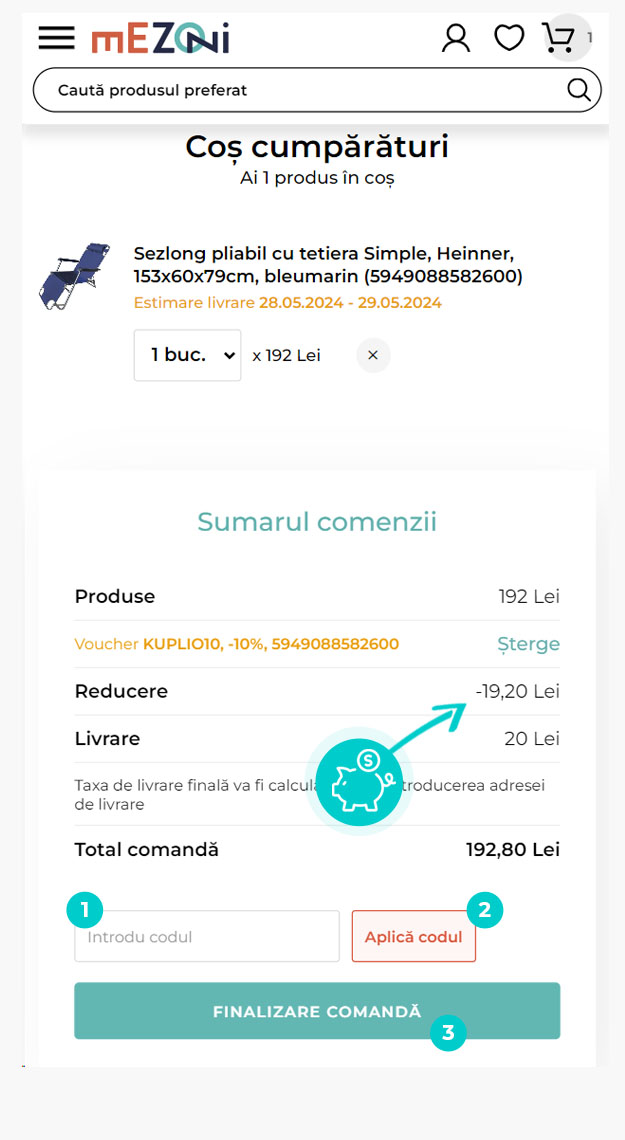The height and width of the screenshot is (1140, 625).
Task: Open the hamburger navigation menu
Action: [56, 38]
